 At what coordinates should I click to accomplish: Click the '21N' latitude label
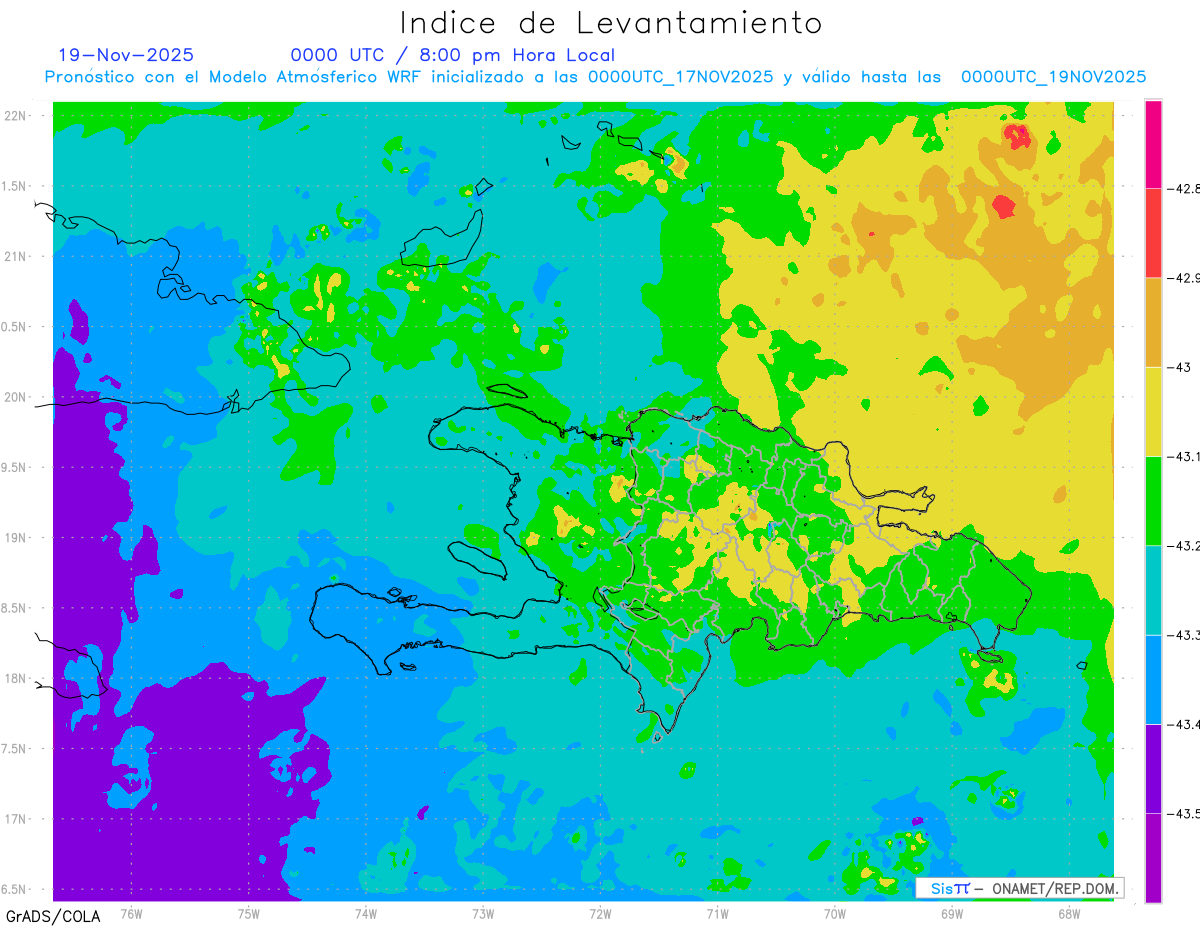[x=15, y=256]
